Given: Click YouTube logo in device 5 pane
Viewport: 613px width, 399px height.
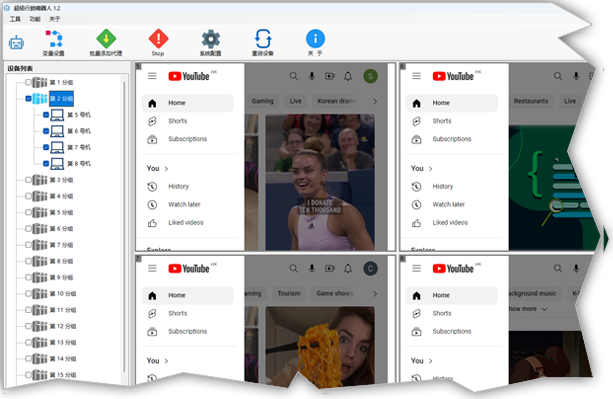Looking at the screenshot, I should point(189,76).
